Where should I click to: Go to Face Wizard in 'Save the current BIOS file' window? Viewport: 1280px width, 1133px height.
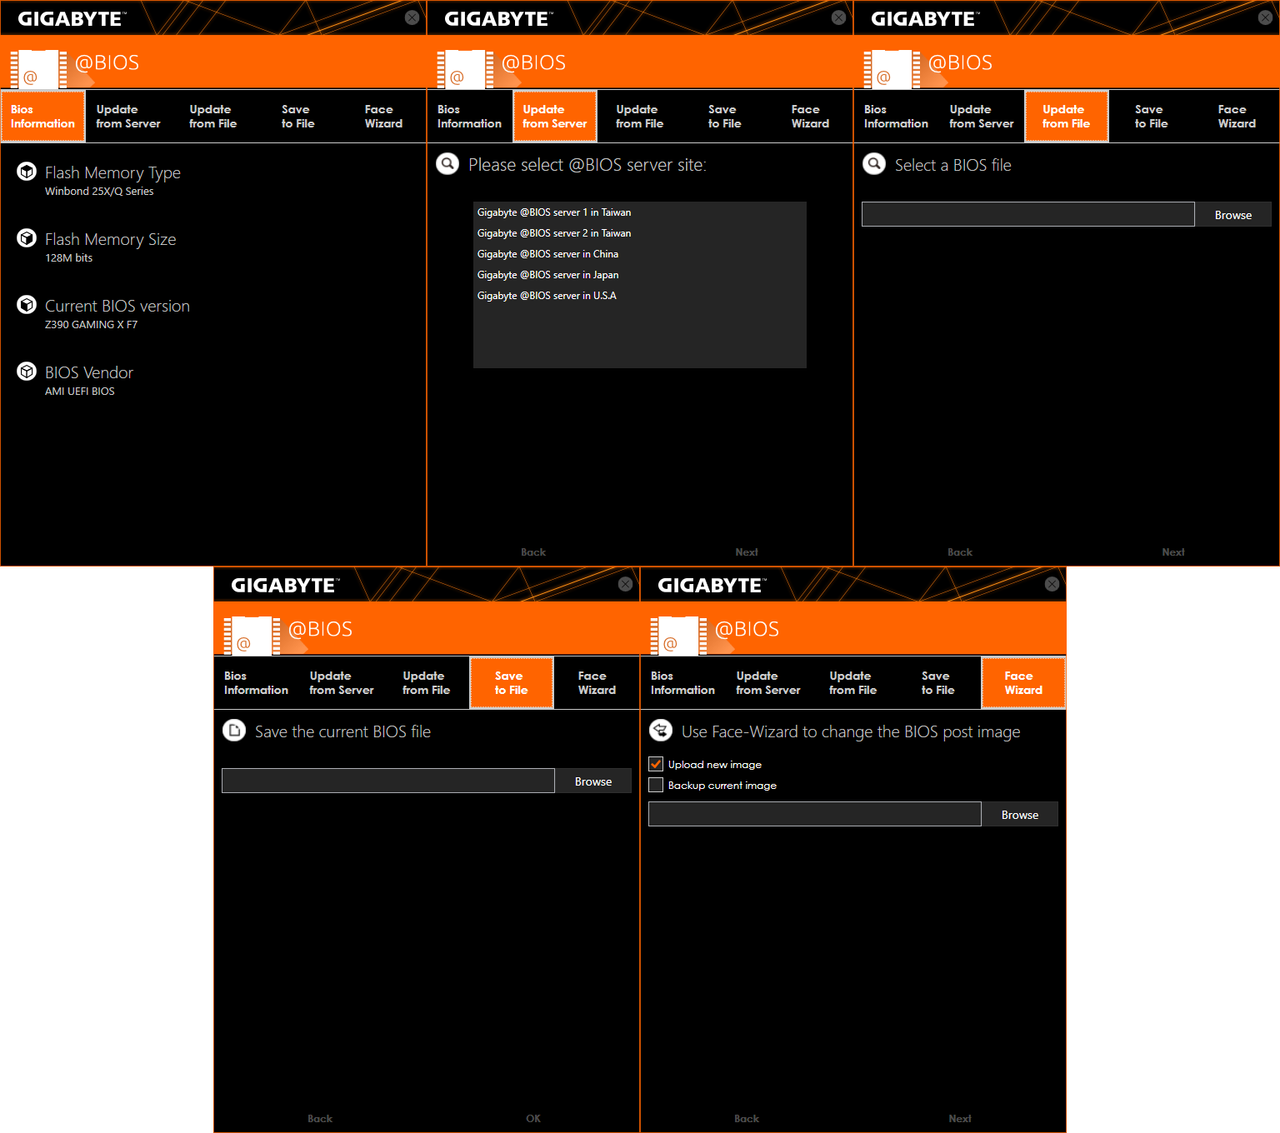point(597,683)
